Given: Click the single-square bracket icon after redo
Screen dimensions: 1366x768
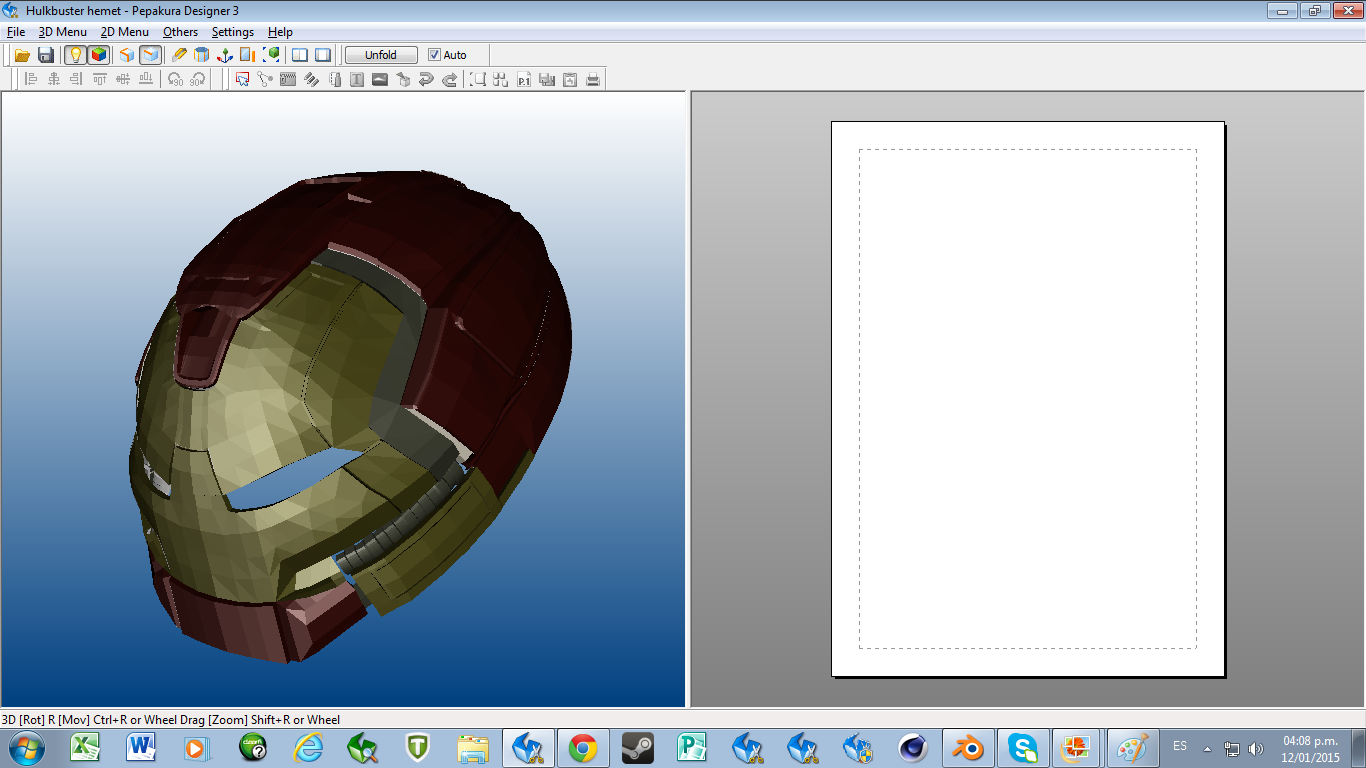Looking at the screenshot, I should (479, 79).
